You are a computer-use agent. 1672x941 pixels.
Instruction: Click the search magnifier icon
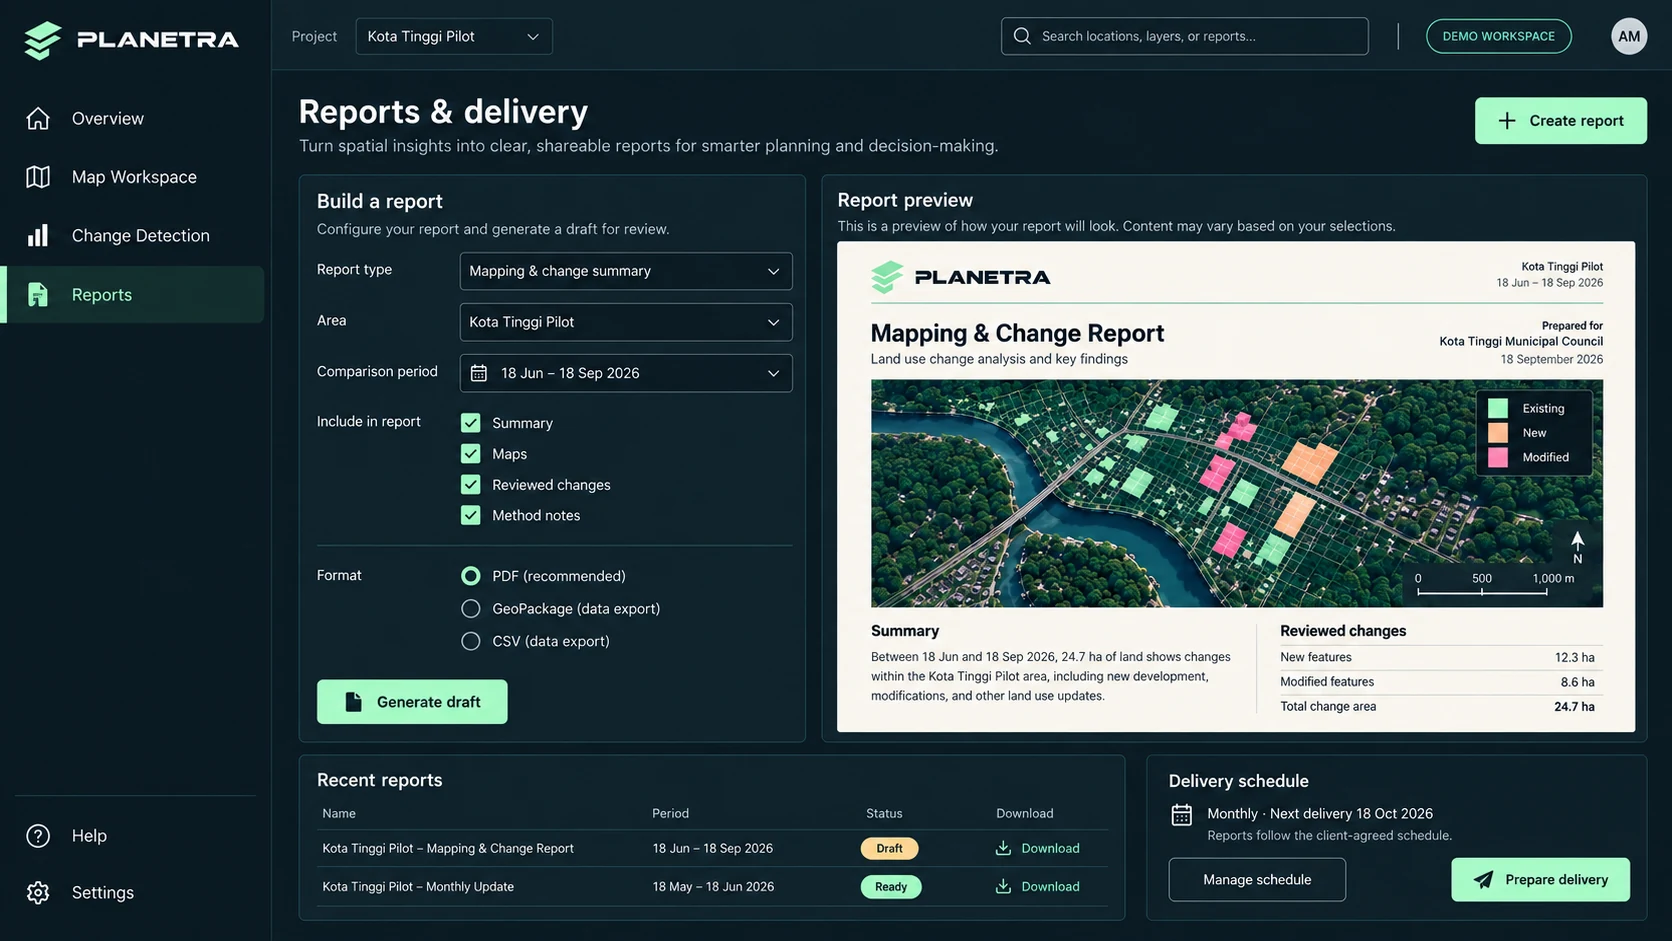tap(1022, 36)
